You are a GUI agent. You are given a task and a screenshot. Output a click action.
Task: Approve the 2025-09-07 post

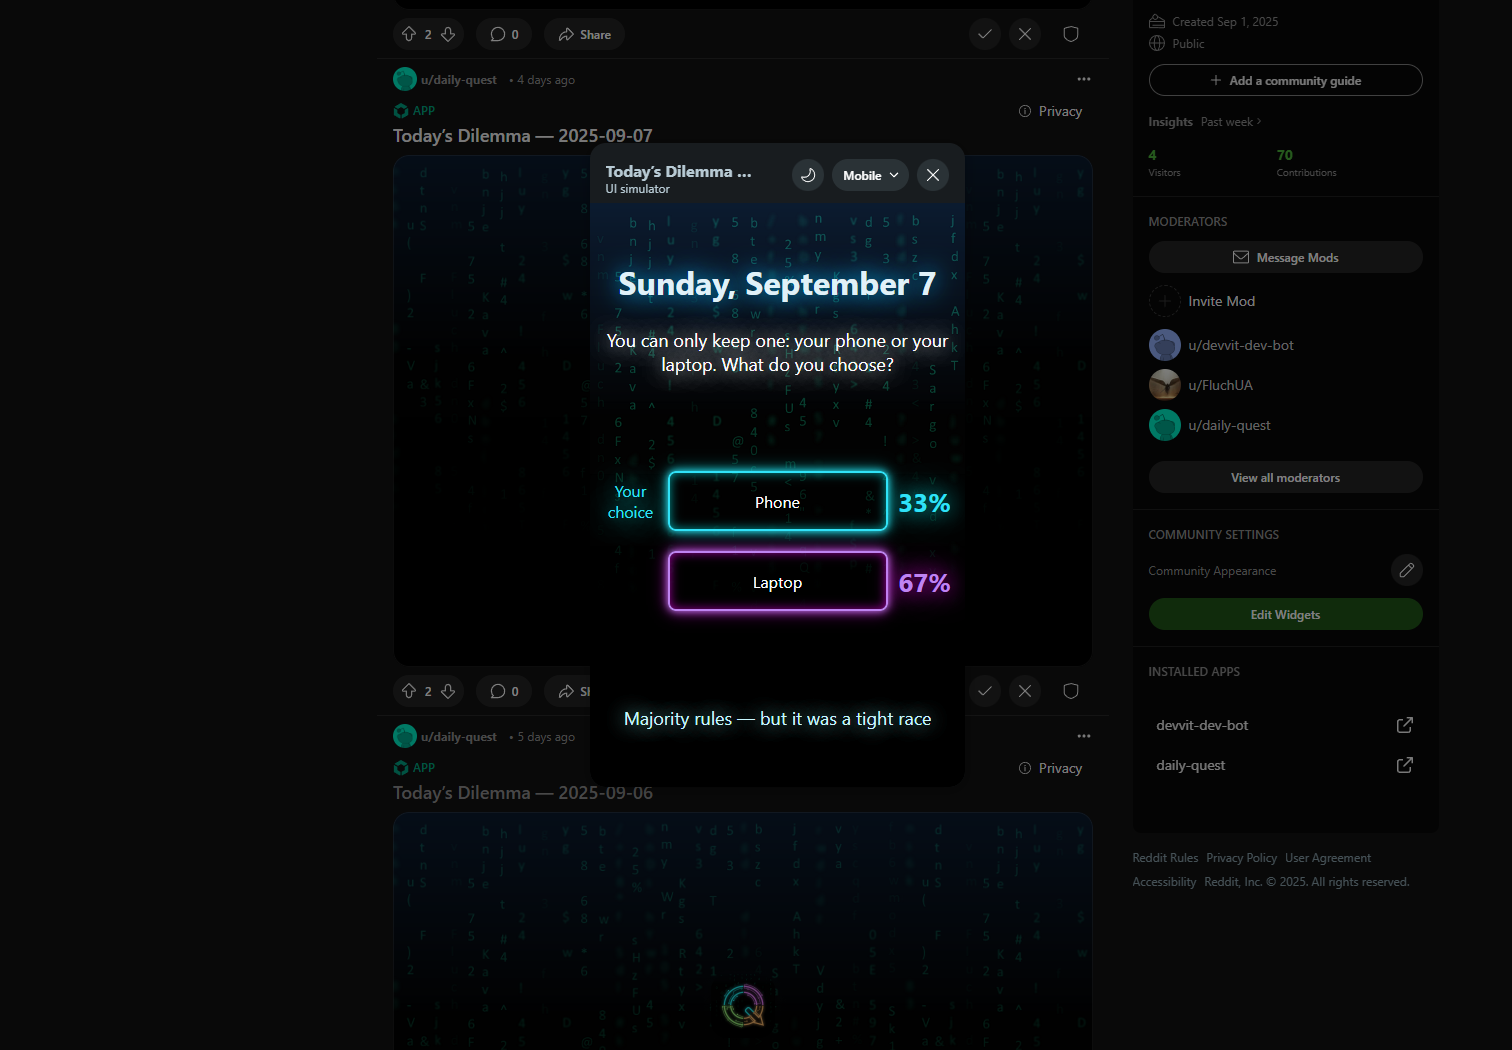pos(985,691)
